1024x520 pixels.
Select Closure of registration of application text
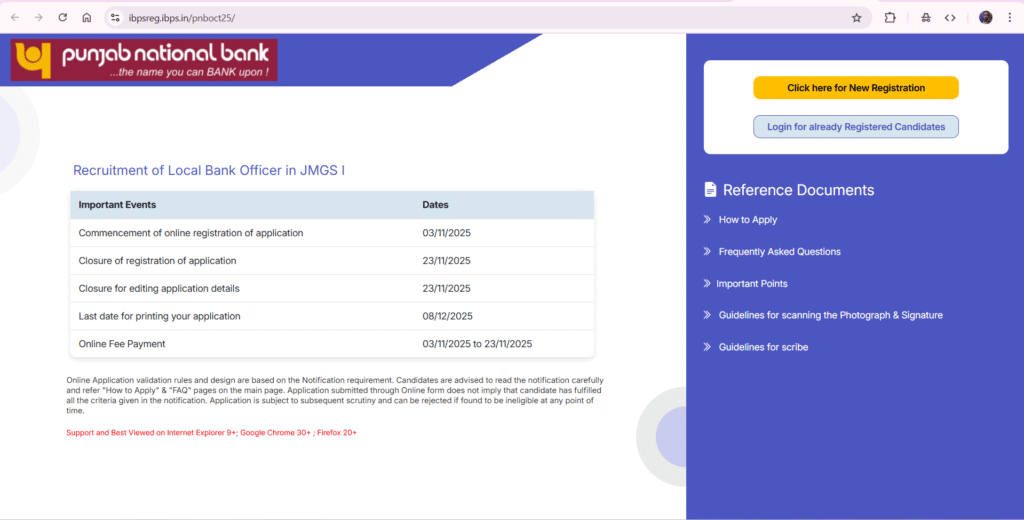pyautogui.click(x=157, y=261)
